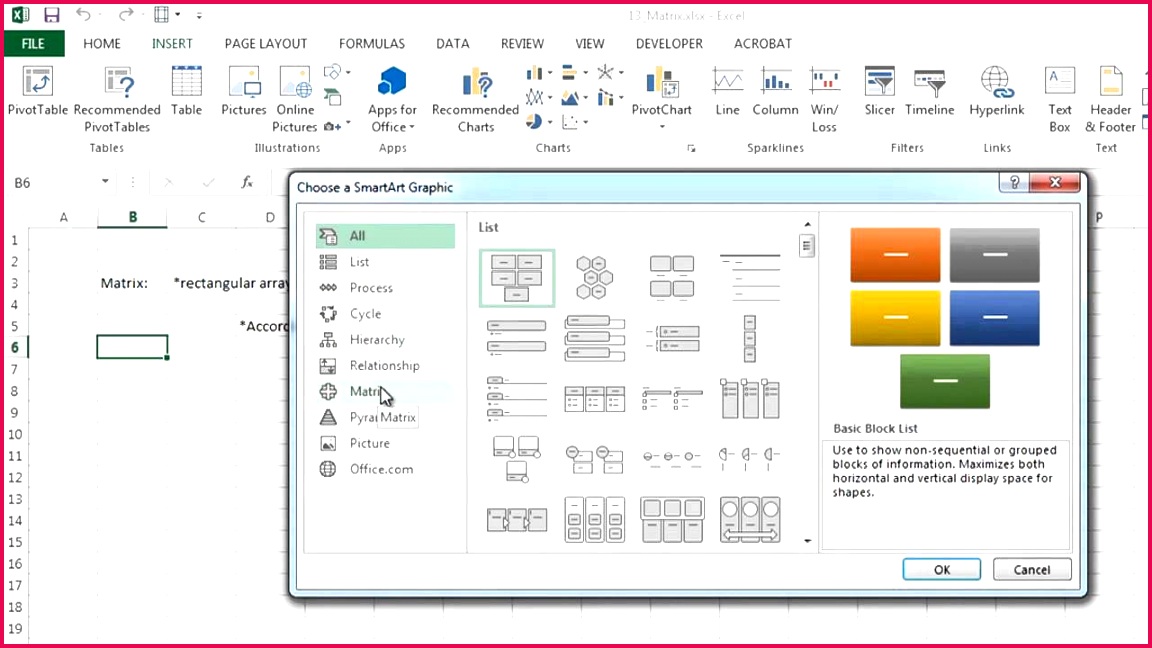The width and height of the screenshot is (1152, 648).
Task: Pick the Process SmartArt category
Action: (x=385, y=287)
